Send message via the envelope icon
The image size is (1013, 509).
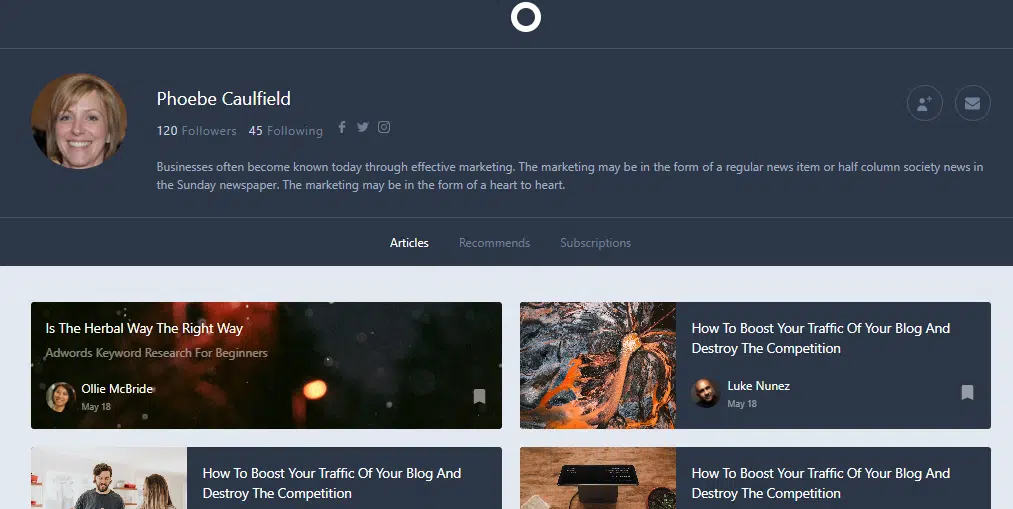pyautogui.click(x=972, y=103)
